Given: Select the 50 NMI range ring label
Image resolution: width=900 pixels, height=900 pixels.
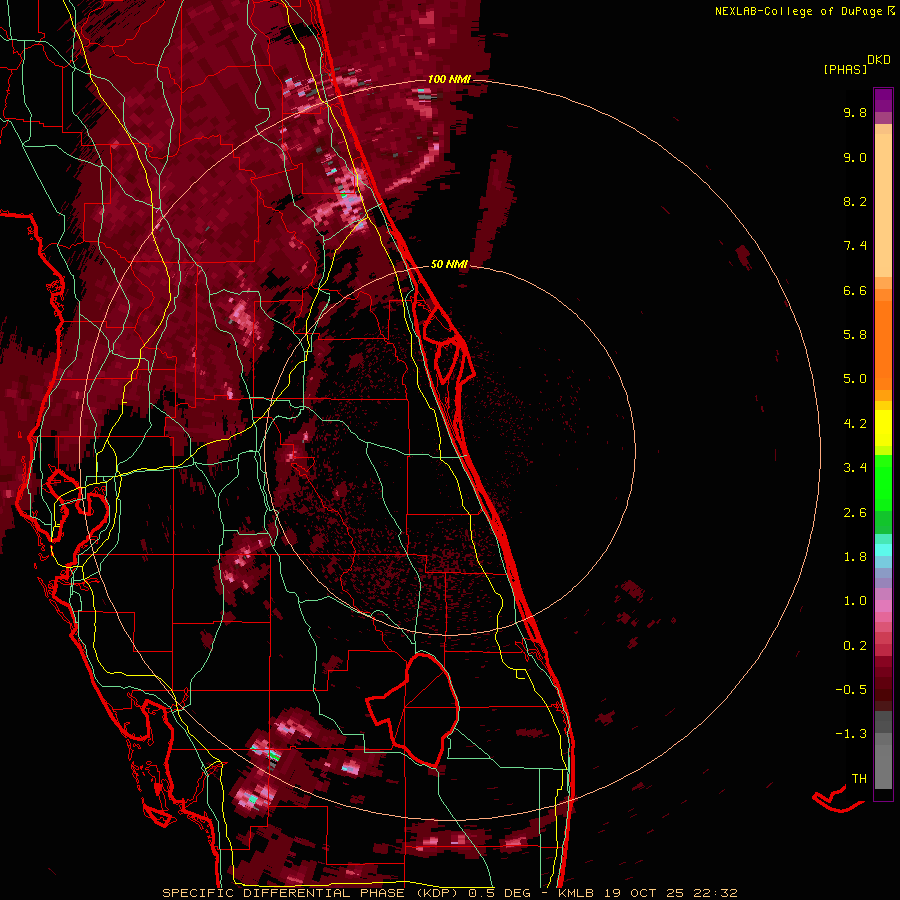Looking at the screenshot, I should 449,264.
